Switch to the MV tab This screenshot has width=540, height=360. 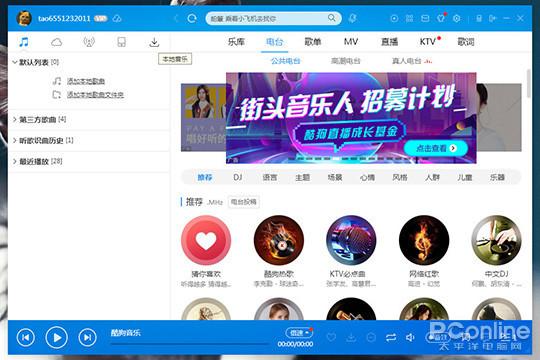pos(351,42)
